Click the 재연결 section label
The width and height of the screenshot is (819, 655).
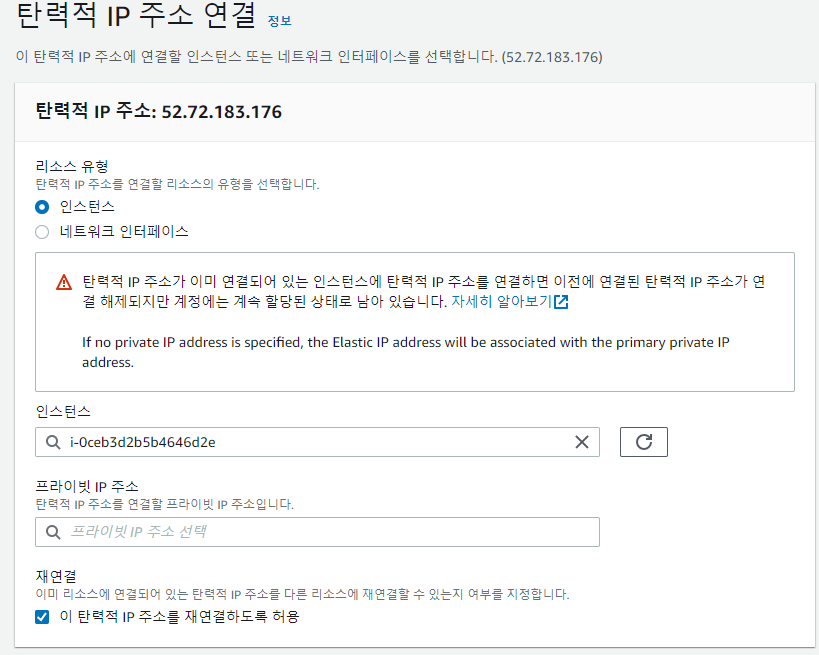pos(56,576)
